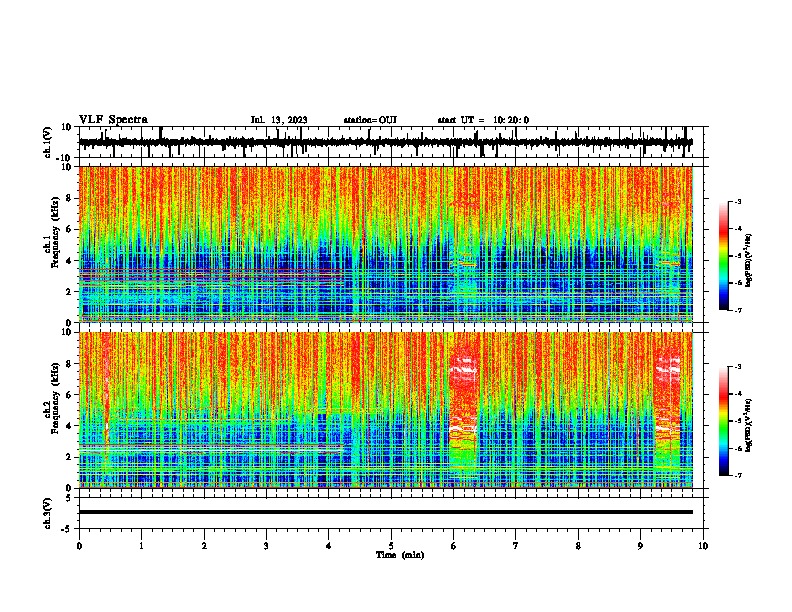Click the time axis tick label "0"

(79, 546)
